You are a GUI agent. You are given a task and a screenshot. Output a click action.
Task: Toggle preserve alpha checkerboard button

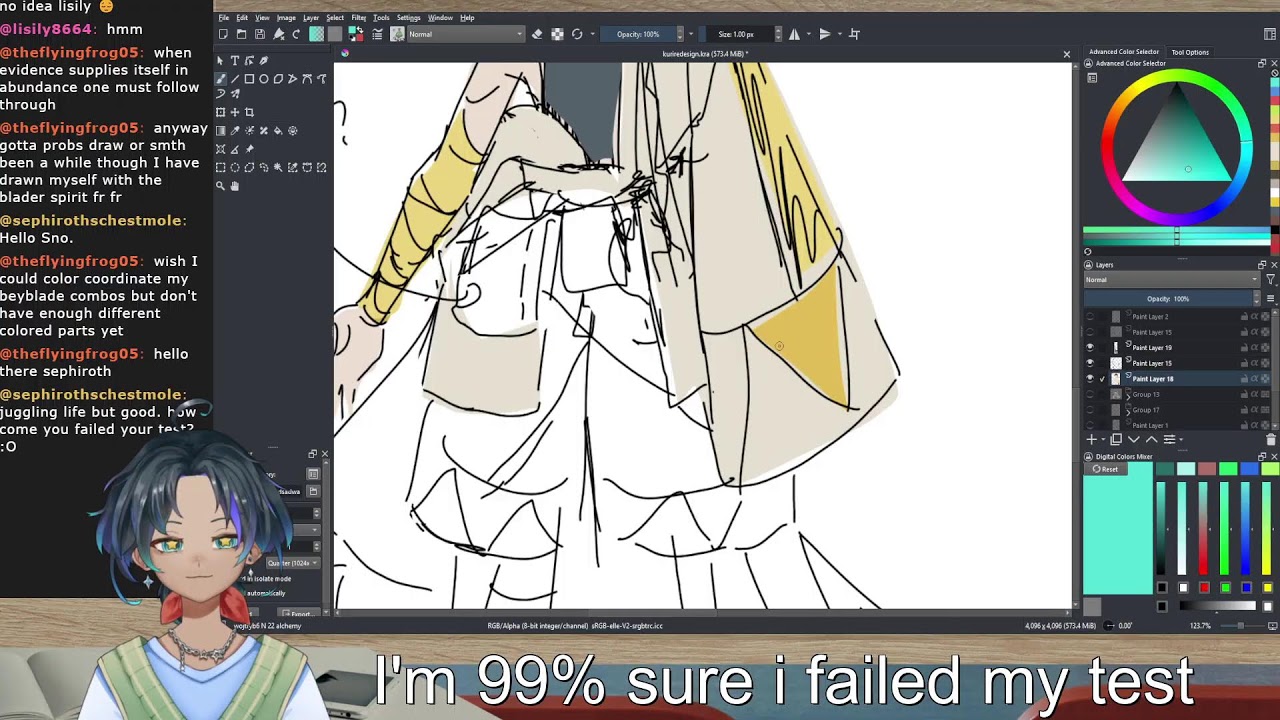tap(557, 34)
